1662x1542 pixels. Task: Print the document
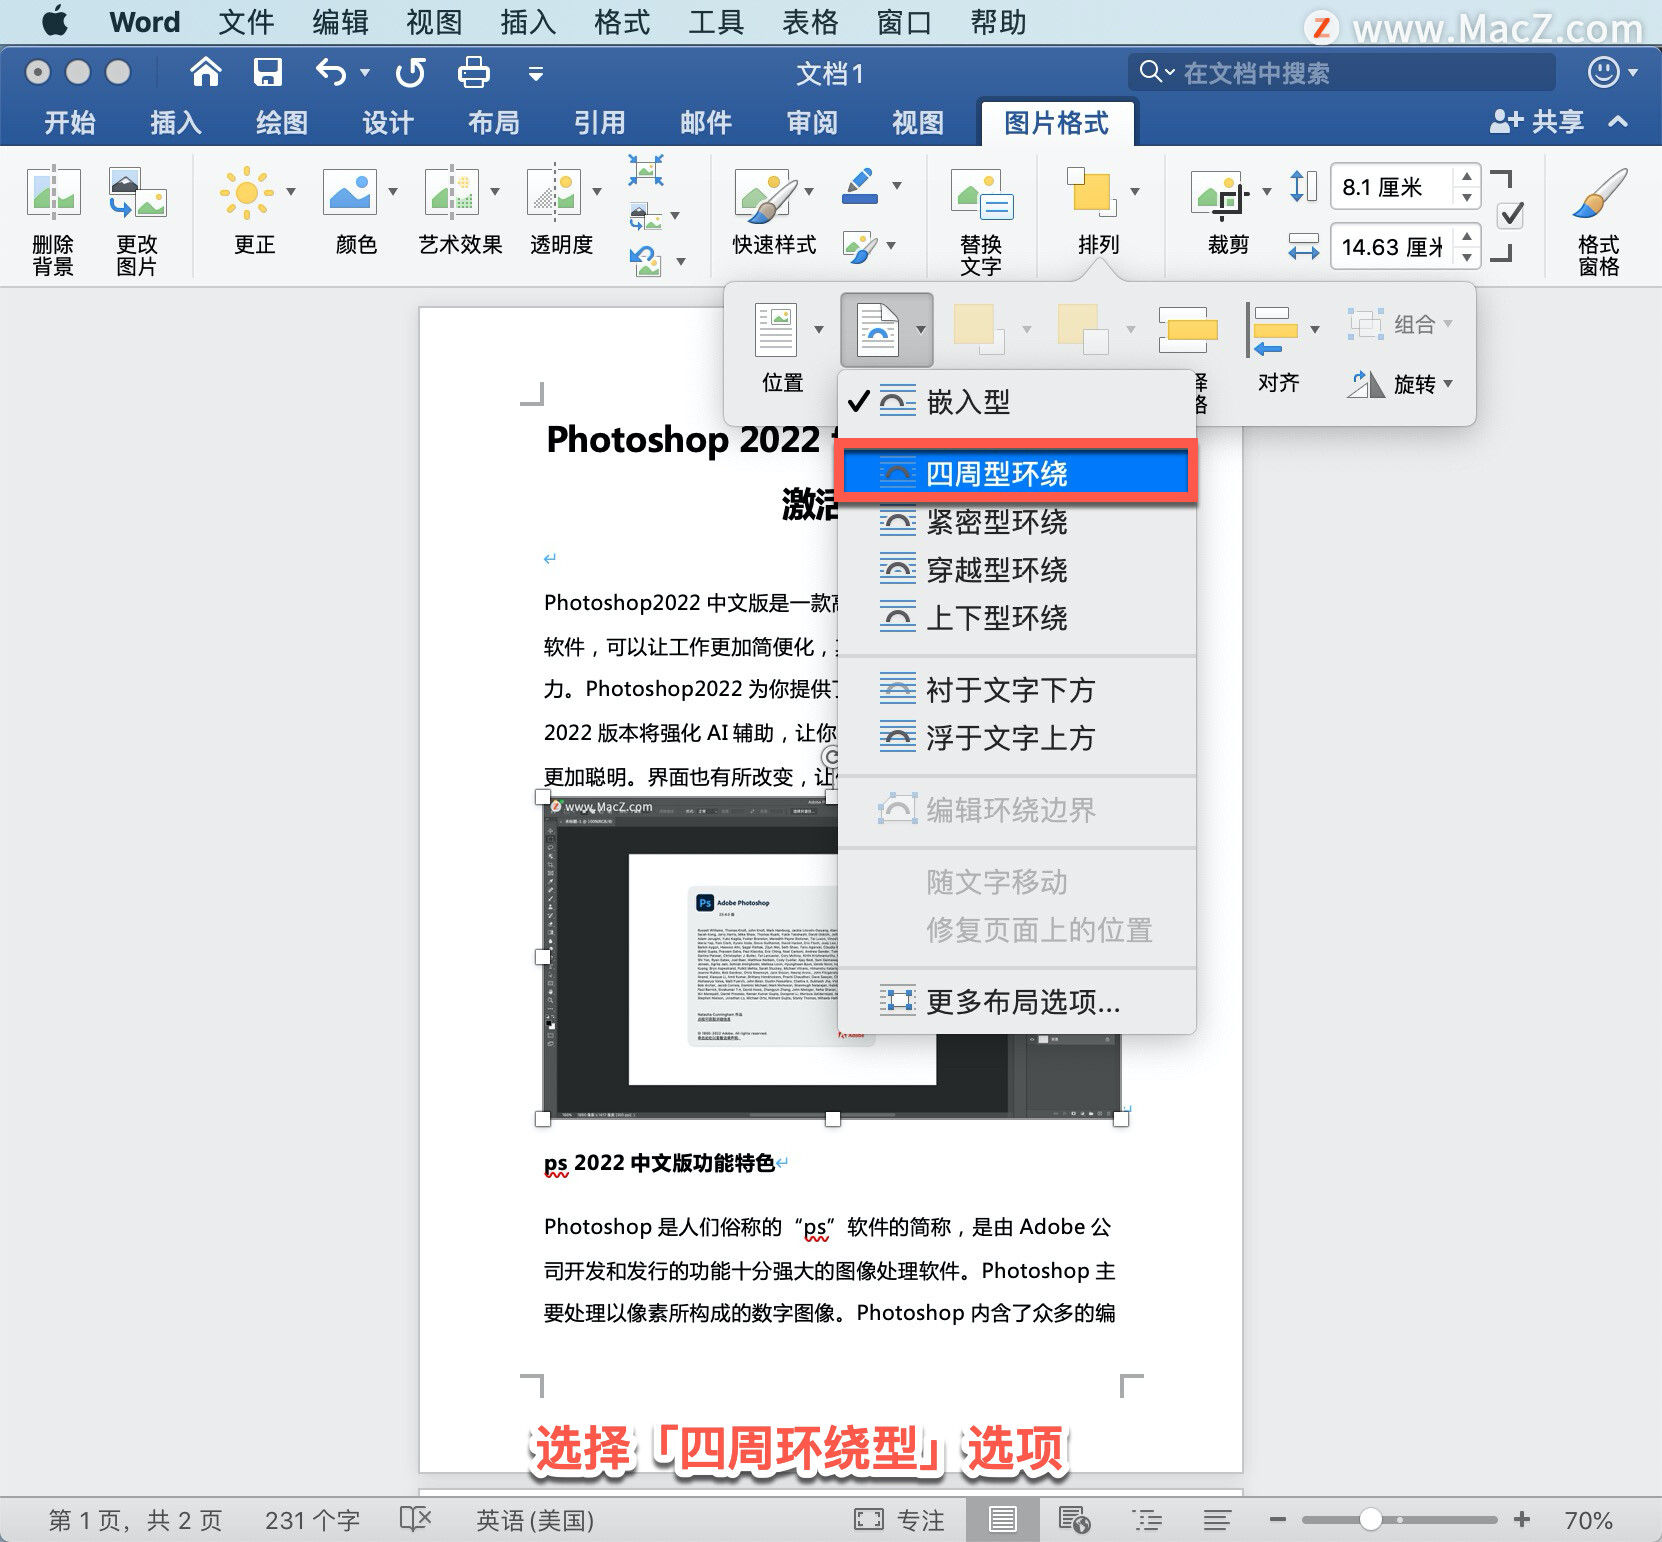point(473,72)
